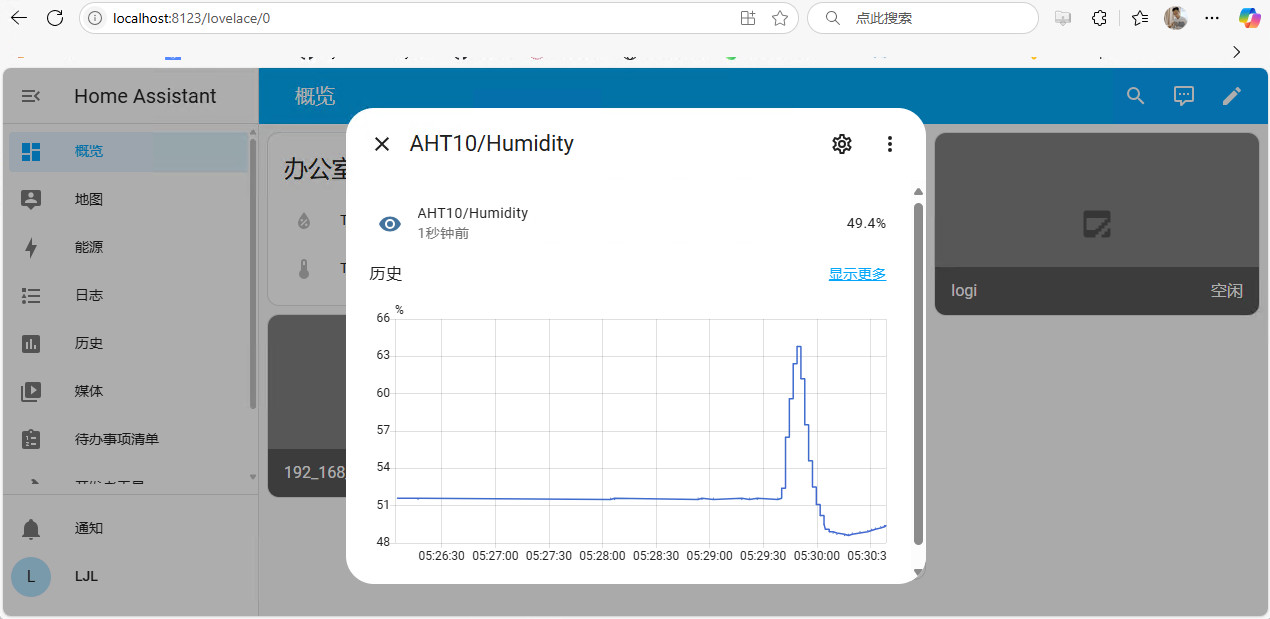Open 地图 in the sidebar

point(89,199)
